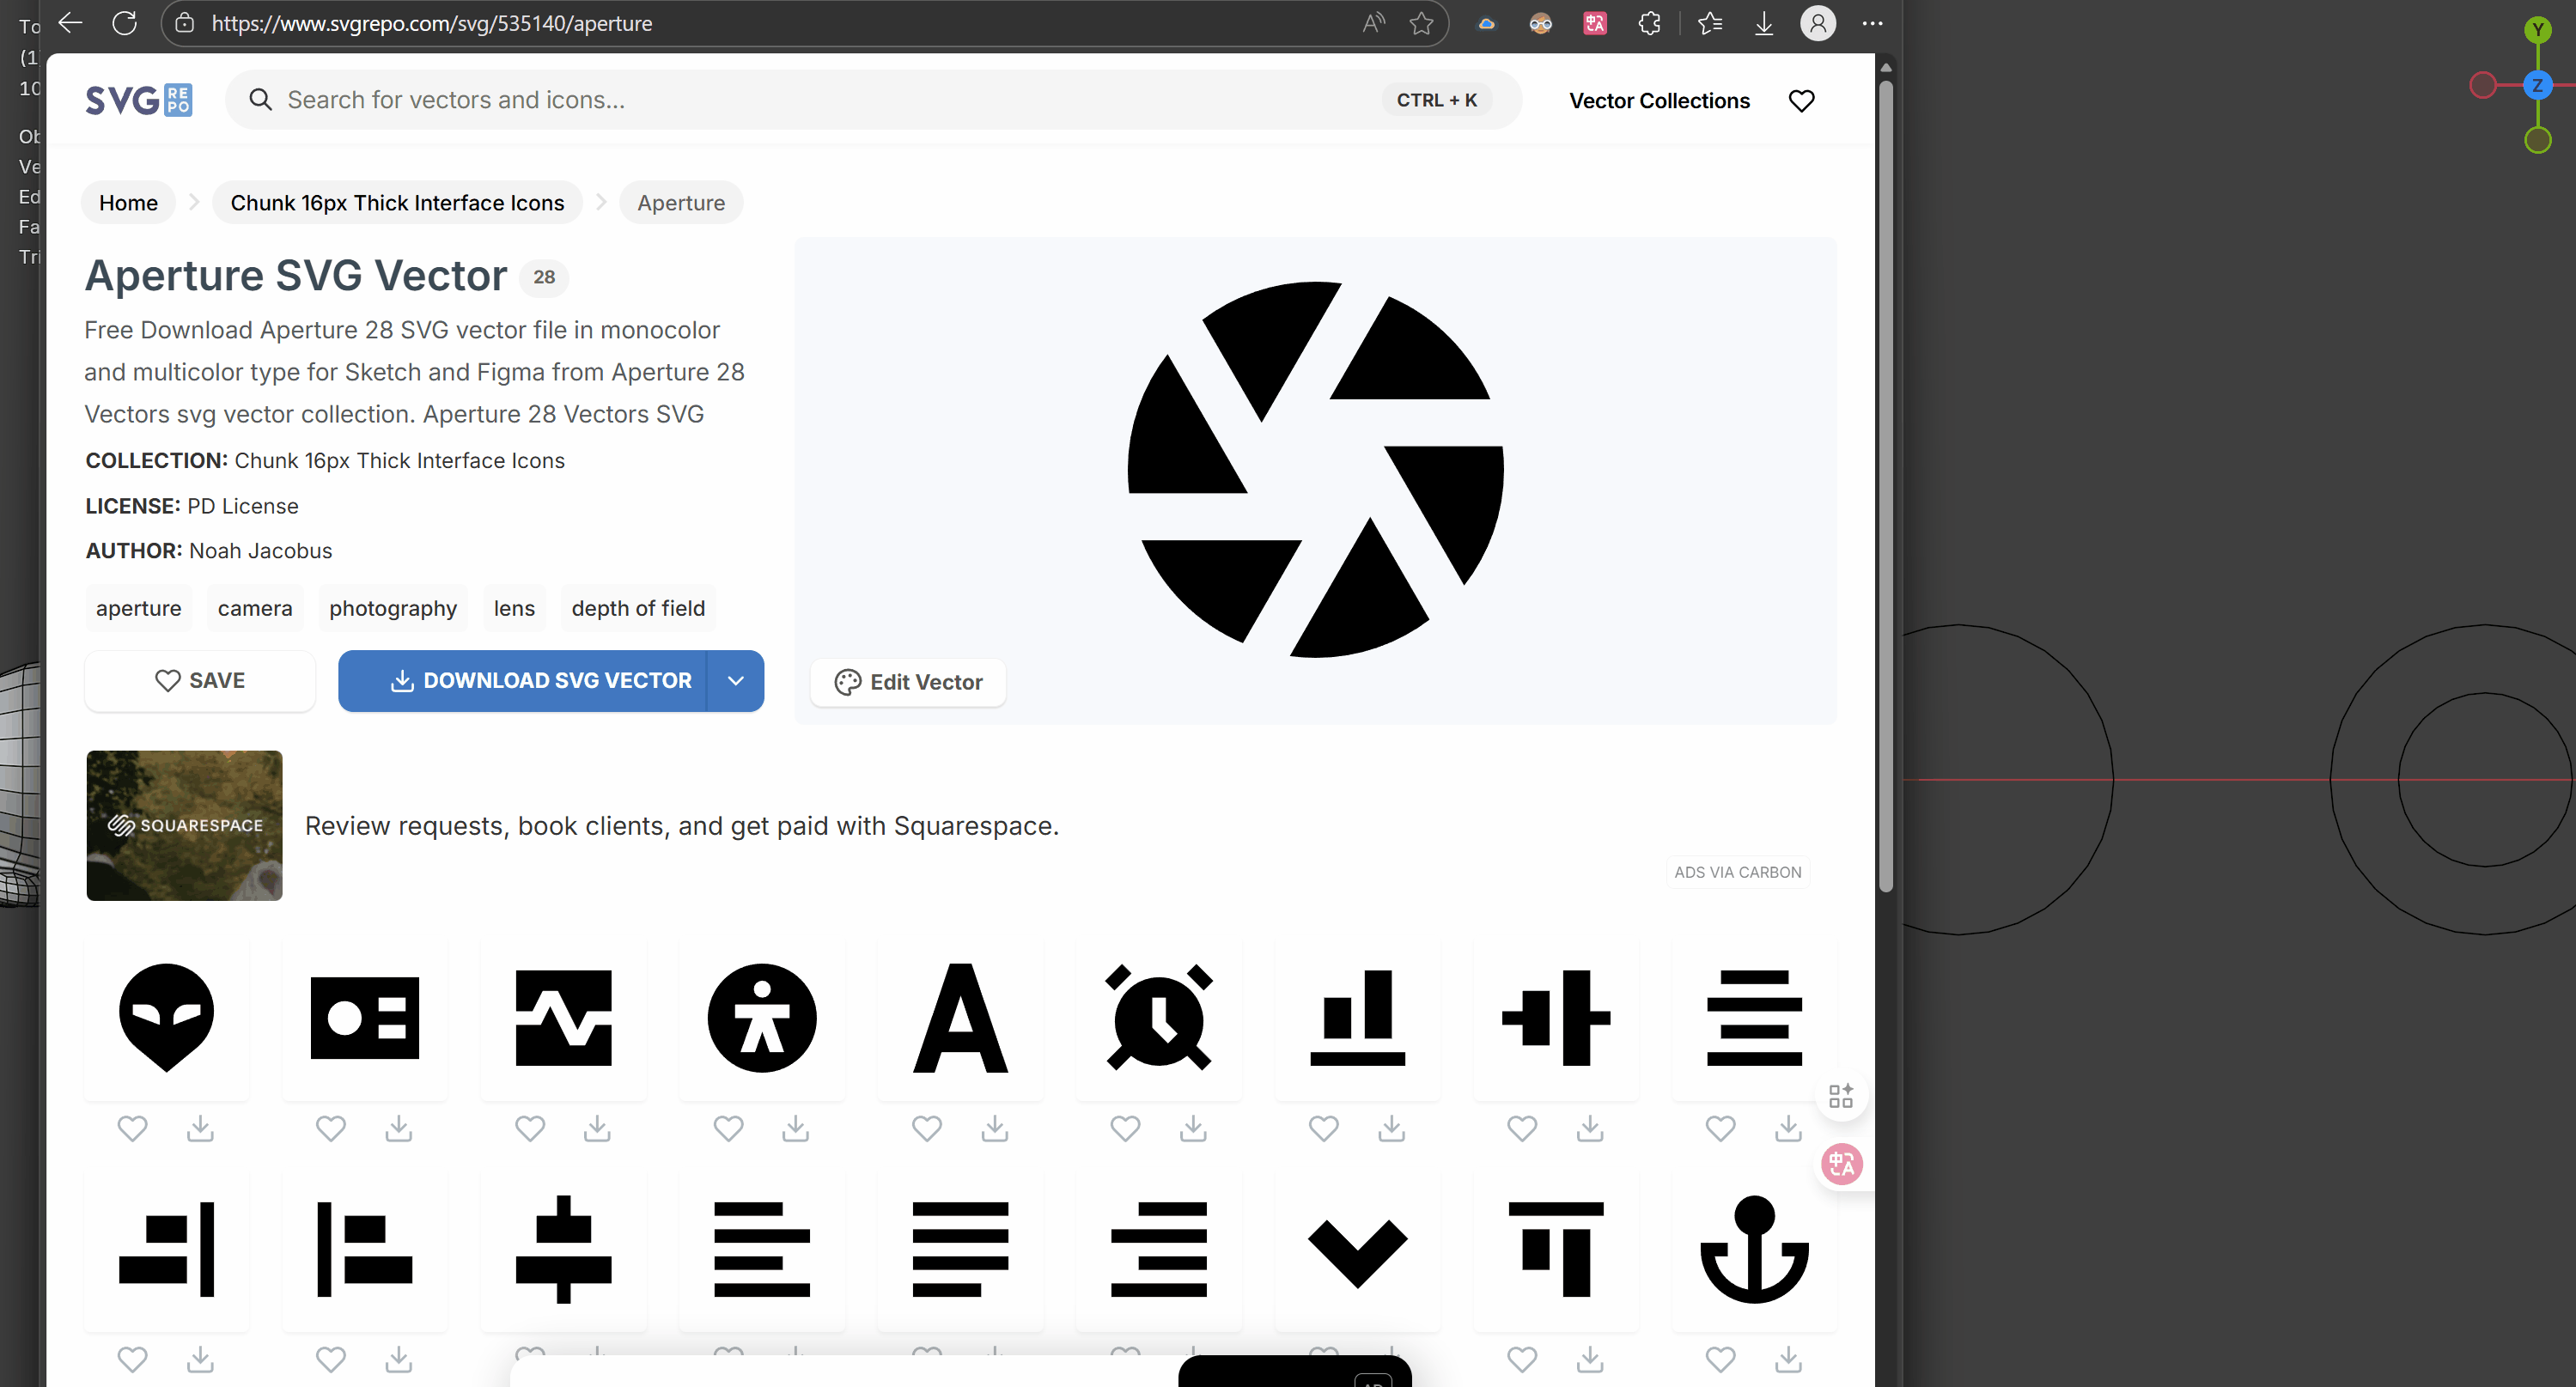Refresh the page with the reload icon
The width and height of the screenshot is (2576, 1387).
[x=125, y=23]
